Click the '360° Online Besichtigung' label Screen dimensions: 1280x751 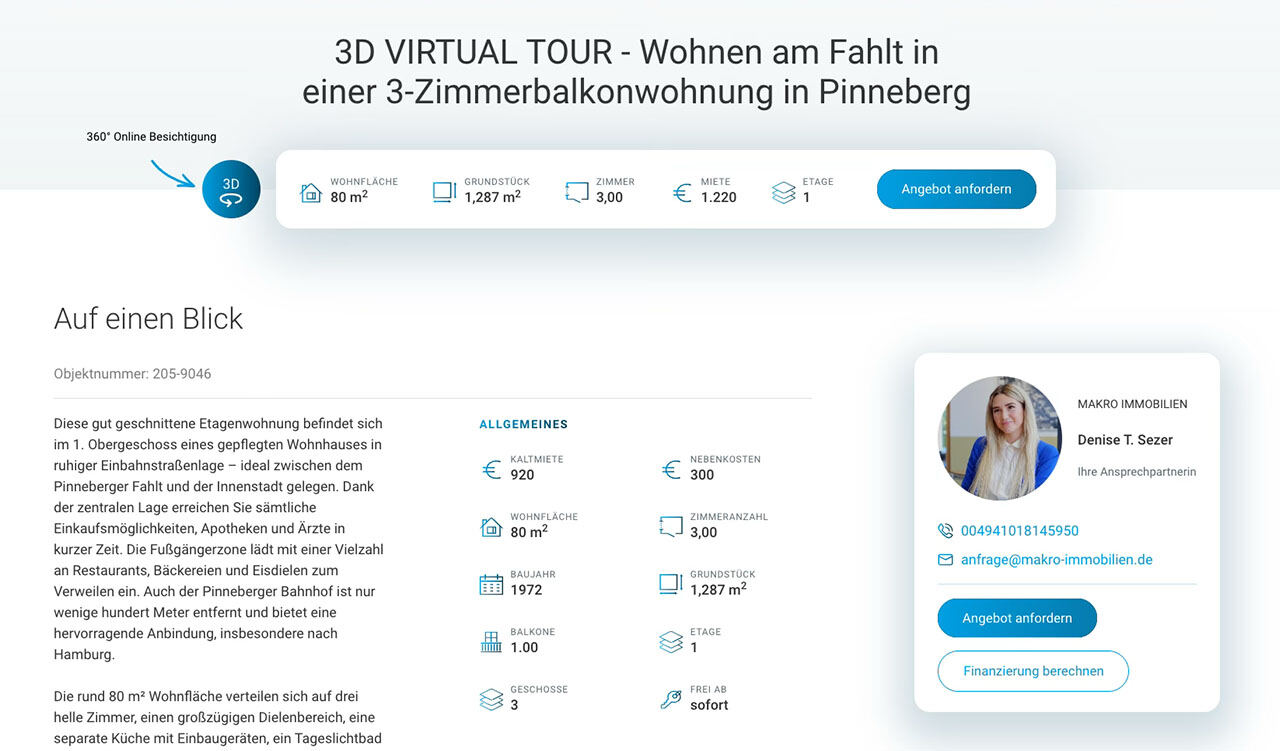pos(151,137)
